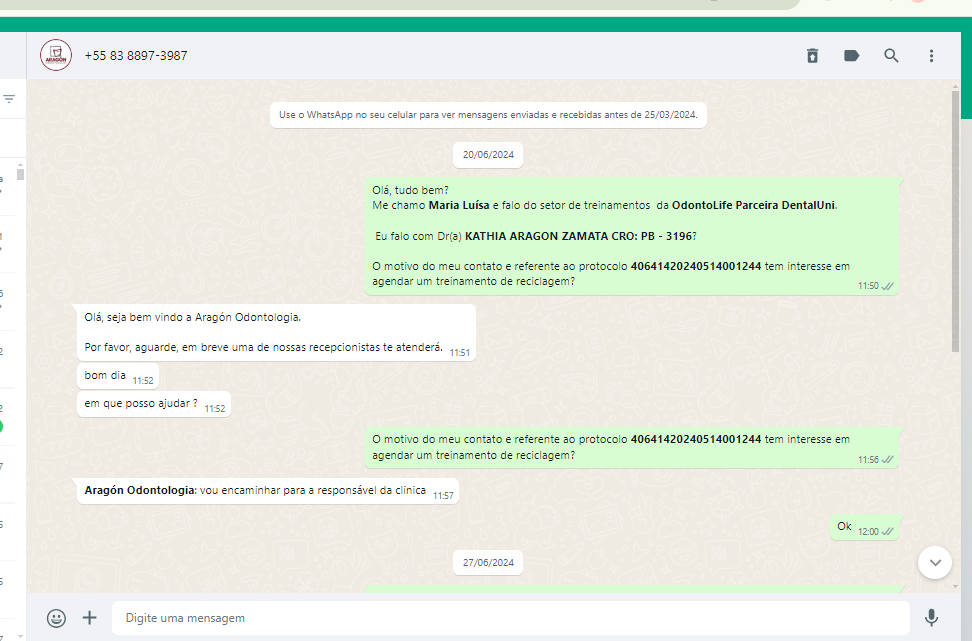Click read receipt checkmarks on 11:56 message
This screenshot has width=972, height=641.
click(x=888, y=459)
